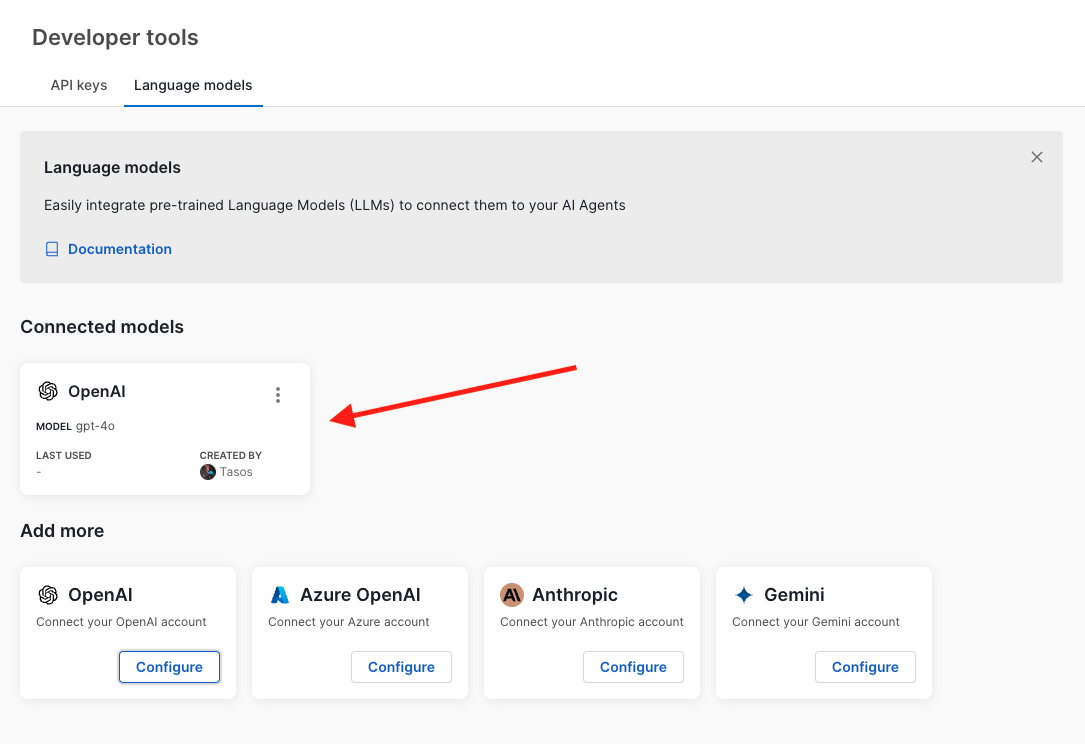The width and height of the screenshot is (1085, 744).
Task: Open the Documentation link
Action: point(119,249)
